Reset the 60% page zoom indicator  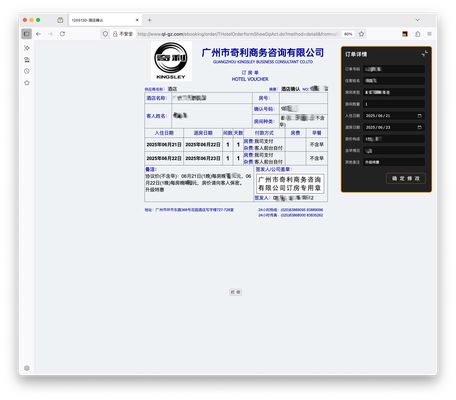click(348, 34)
